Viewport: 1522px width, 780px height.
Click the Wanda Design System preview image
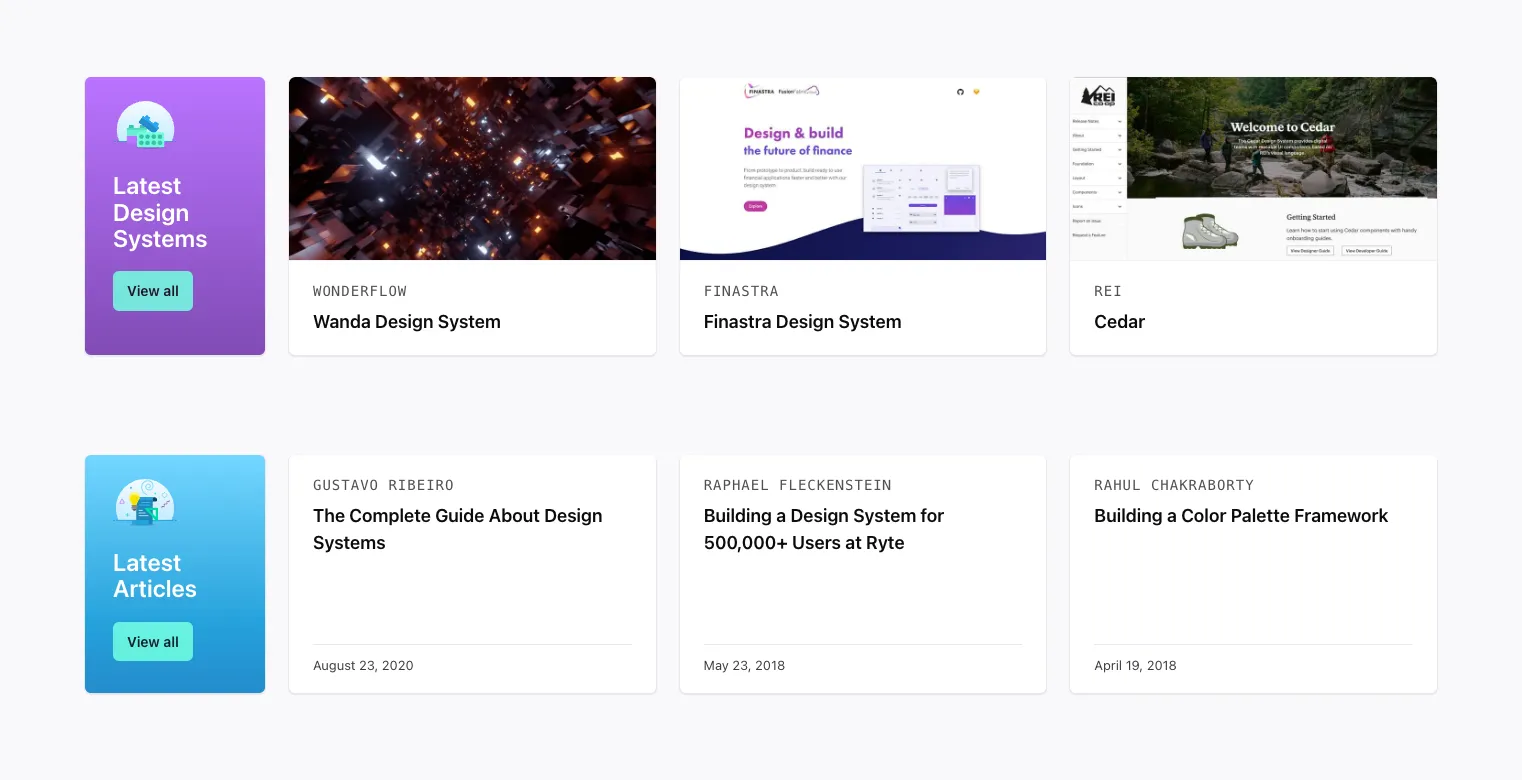coord(472,168)
